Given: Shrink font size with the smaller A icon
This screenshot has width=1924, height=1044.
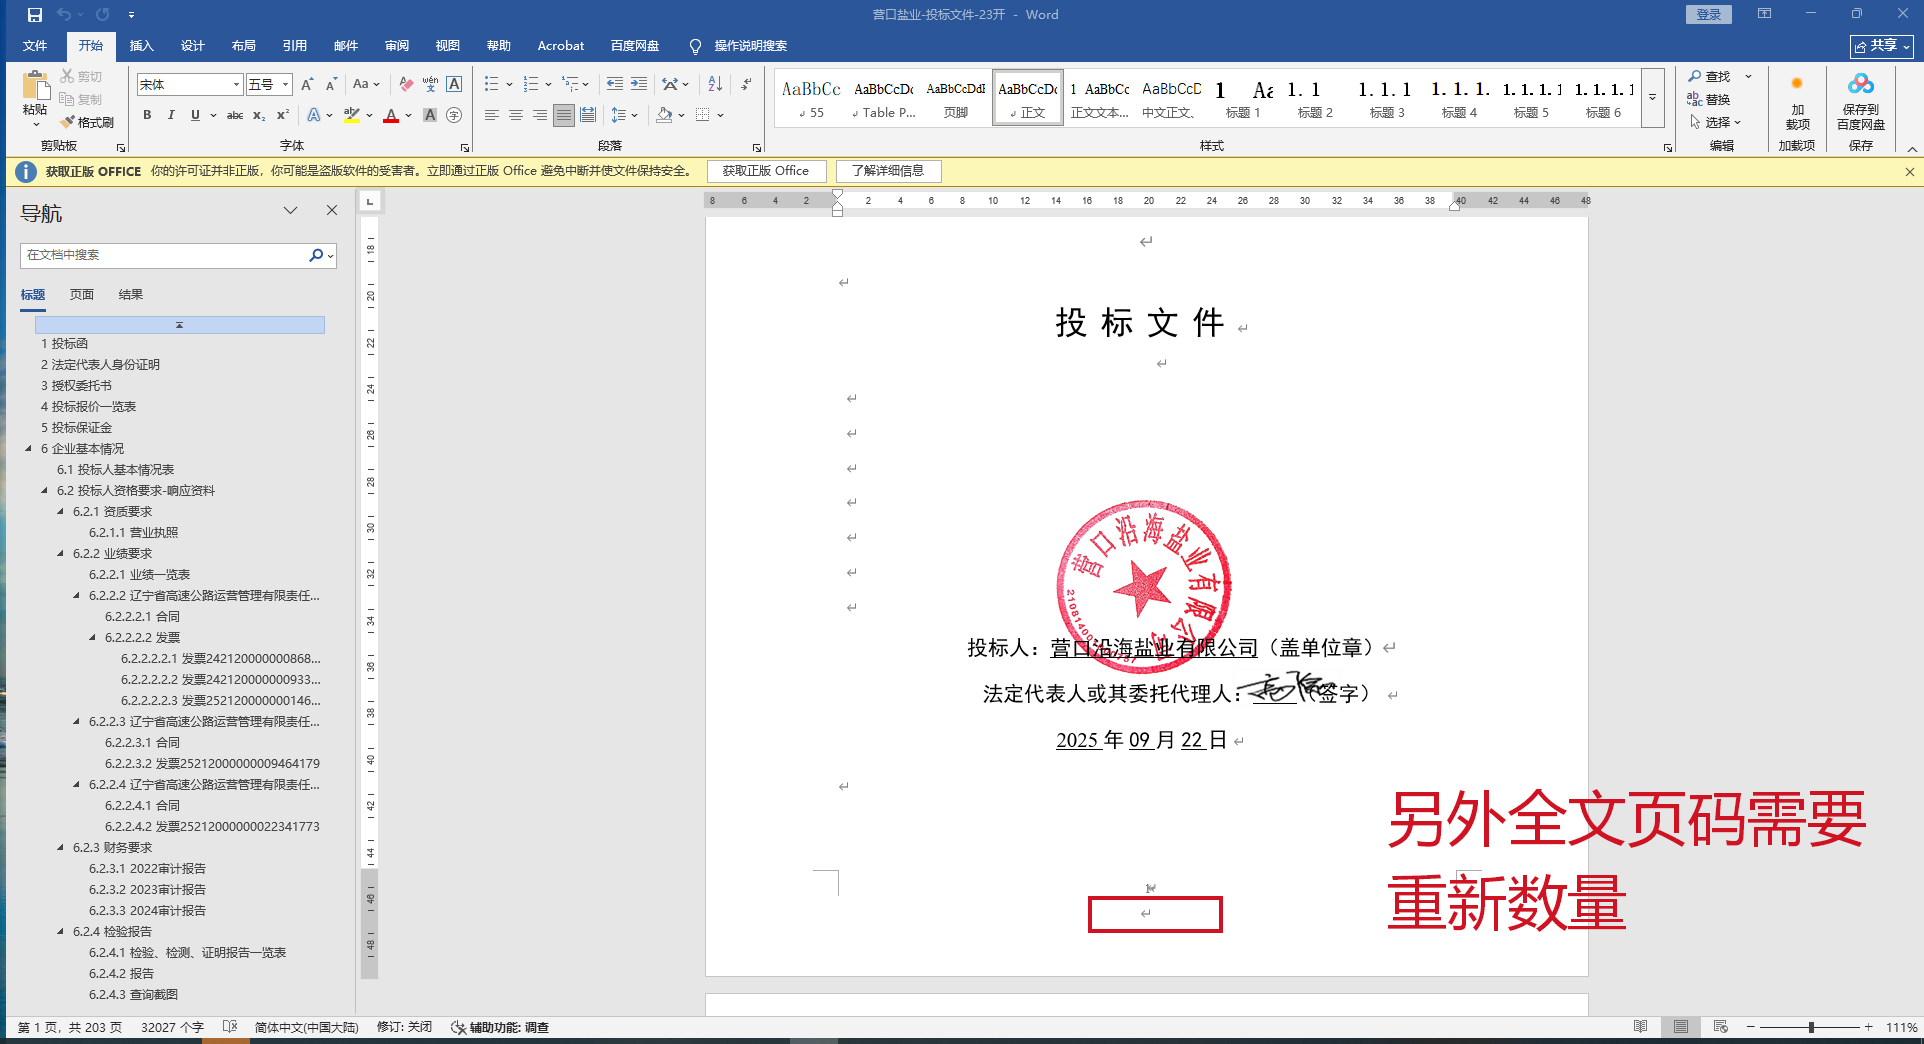Looking at the screenshot, I should click(x=331, y=84).
